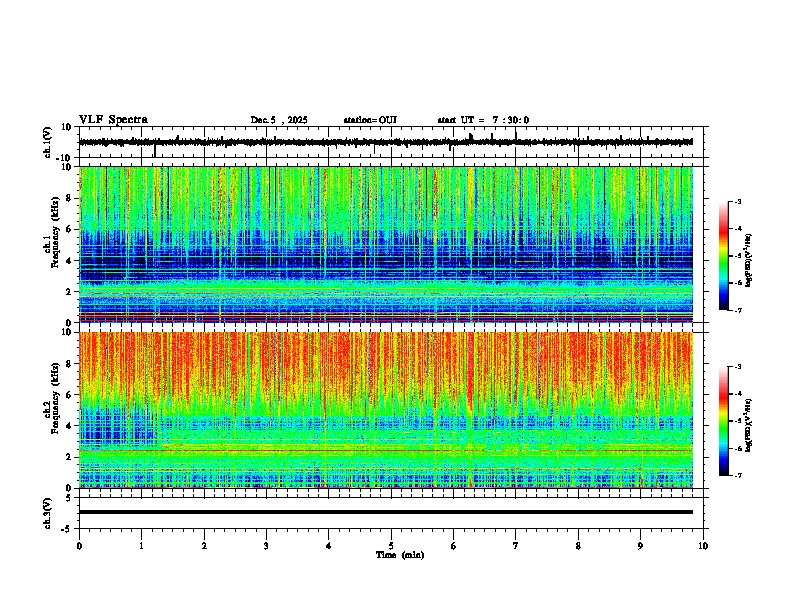Click the log(PSD) label beside ch.2 color bar
The height and width of the screenshot is (612, 792).
tap(748, 425)
